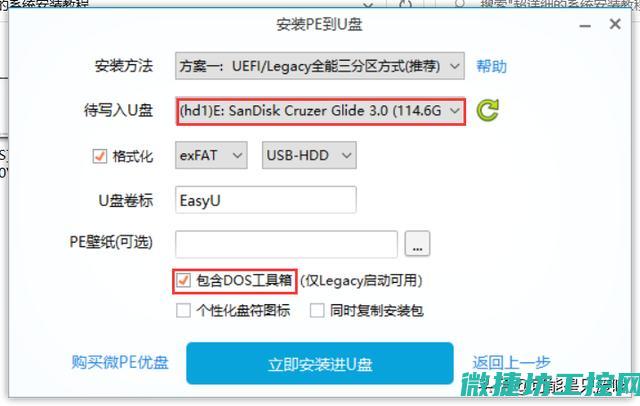Click the browser search box behind dialog

[x=545, y=4]
